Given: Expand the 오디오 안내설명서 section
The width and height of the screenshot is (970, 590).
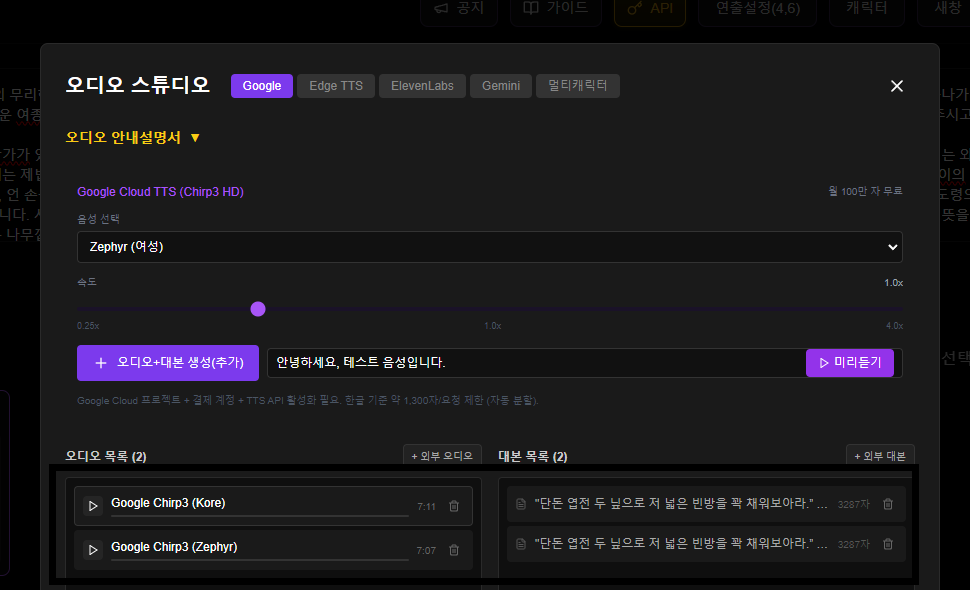Looking at the screenshot, I should click(x=133, y=138).
